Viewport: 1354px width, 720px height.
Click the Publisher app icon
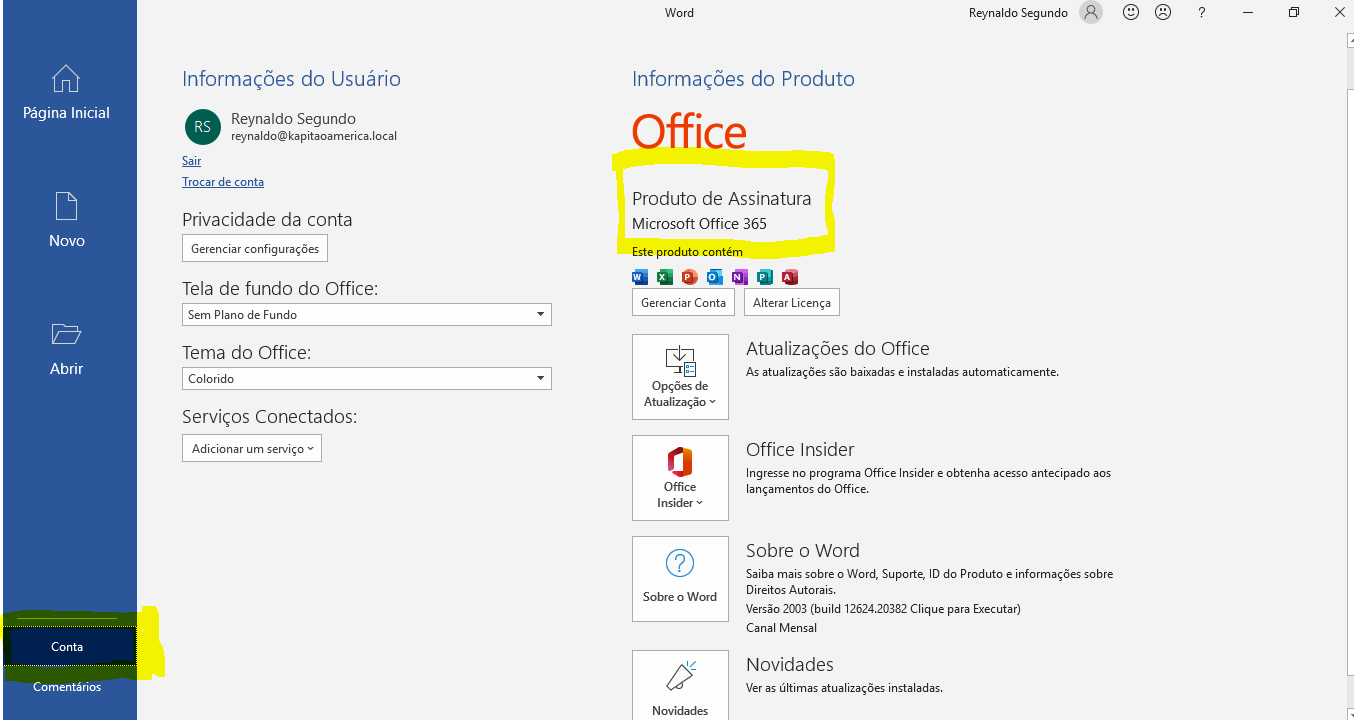[765, 277]
